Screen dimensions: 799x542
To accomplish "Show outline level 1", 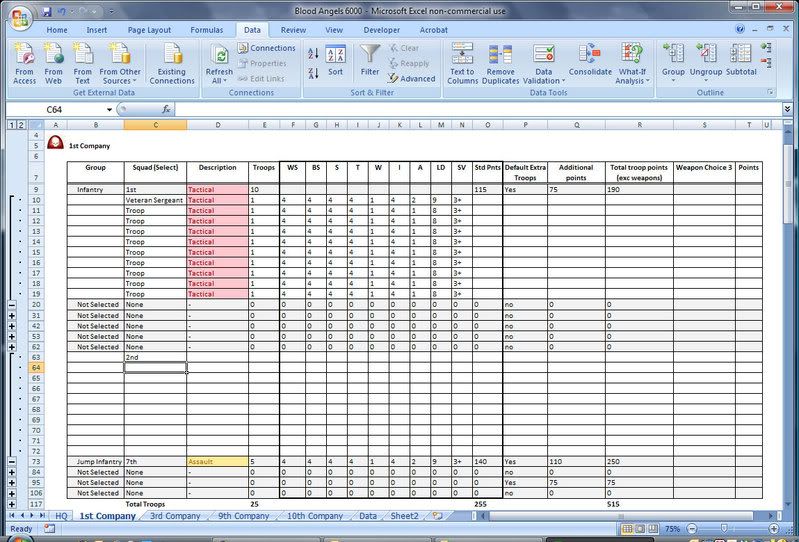I will click(12, 125).
